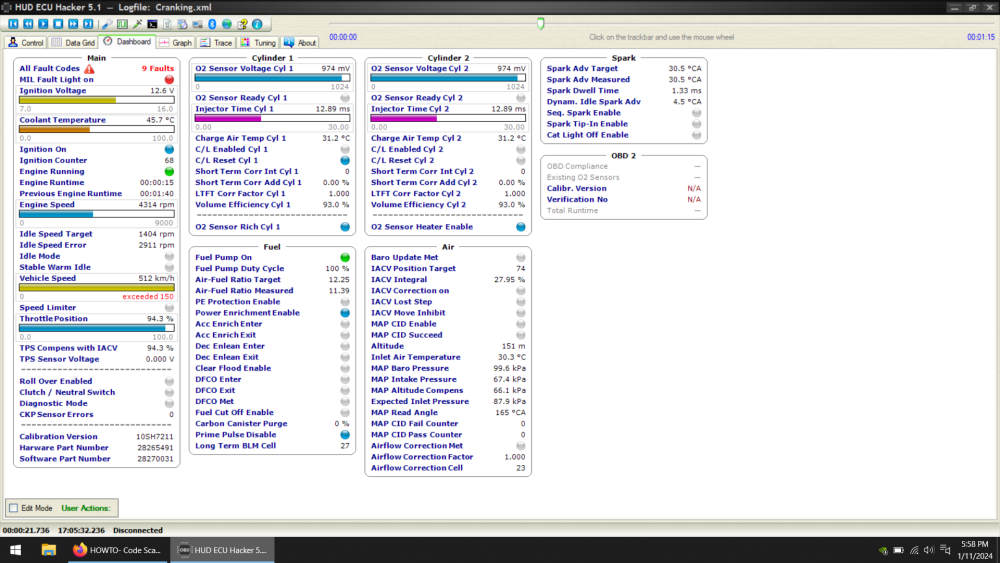
Task: Click the All Fault Codes label
Action: pyautogui.click(x=50, y=69)
